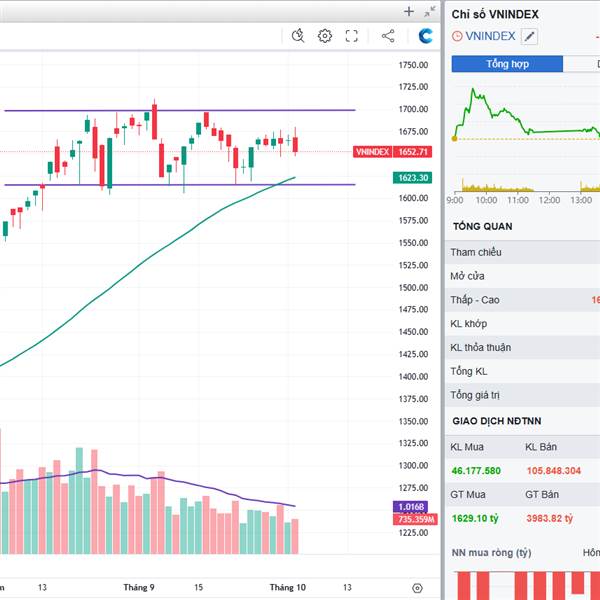Viewport: 600px width, 600px height.
Task: Click the purple 1.016B volume label
Action: [413, 507]
